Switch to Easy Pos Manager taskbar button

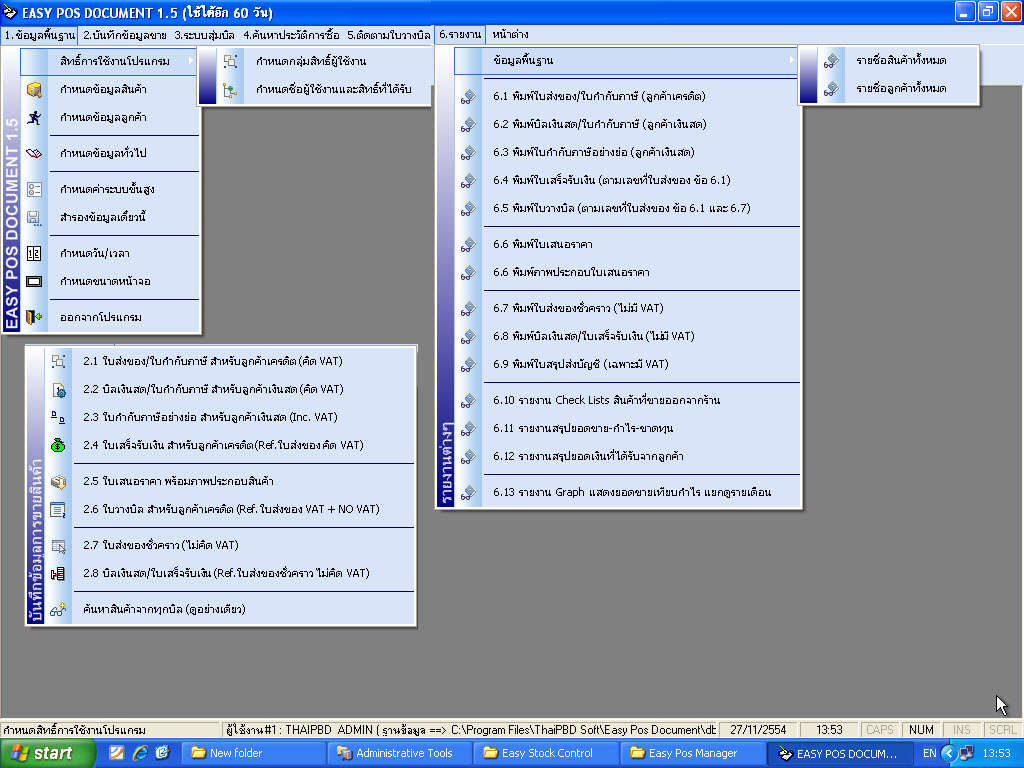pos(692,754)
